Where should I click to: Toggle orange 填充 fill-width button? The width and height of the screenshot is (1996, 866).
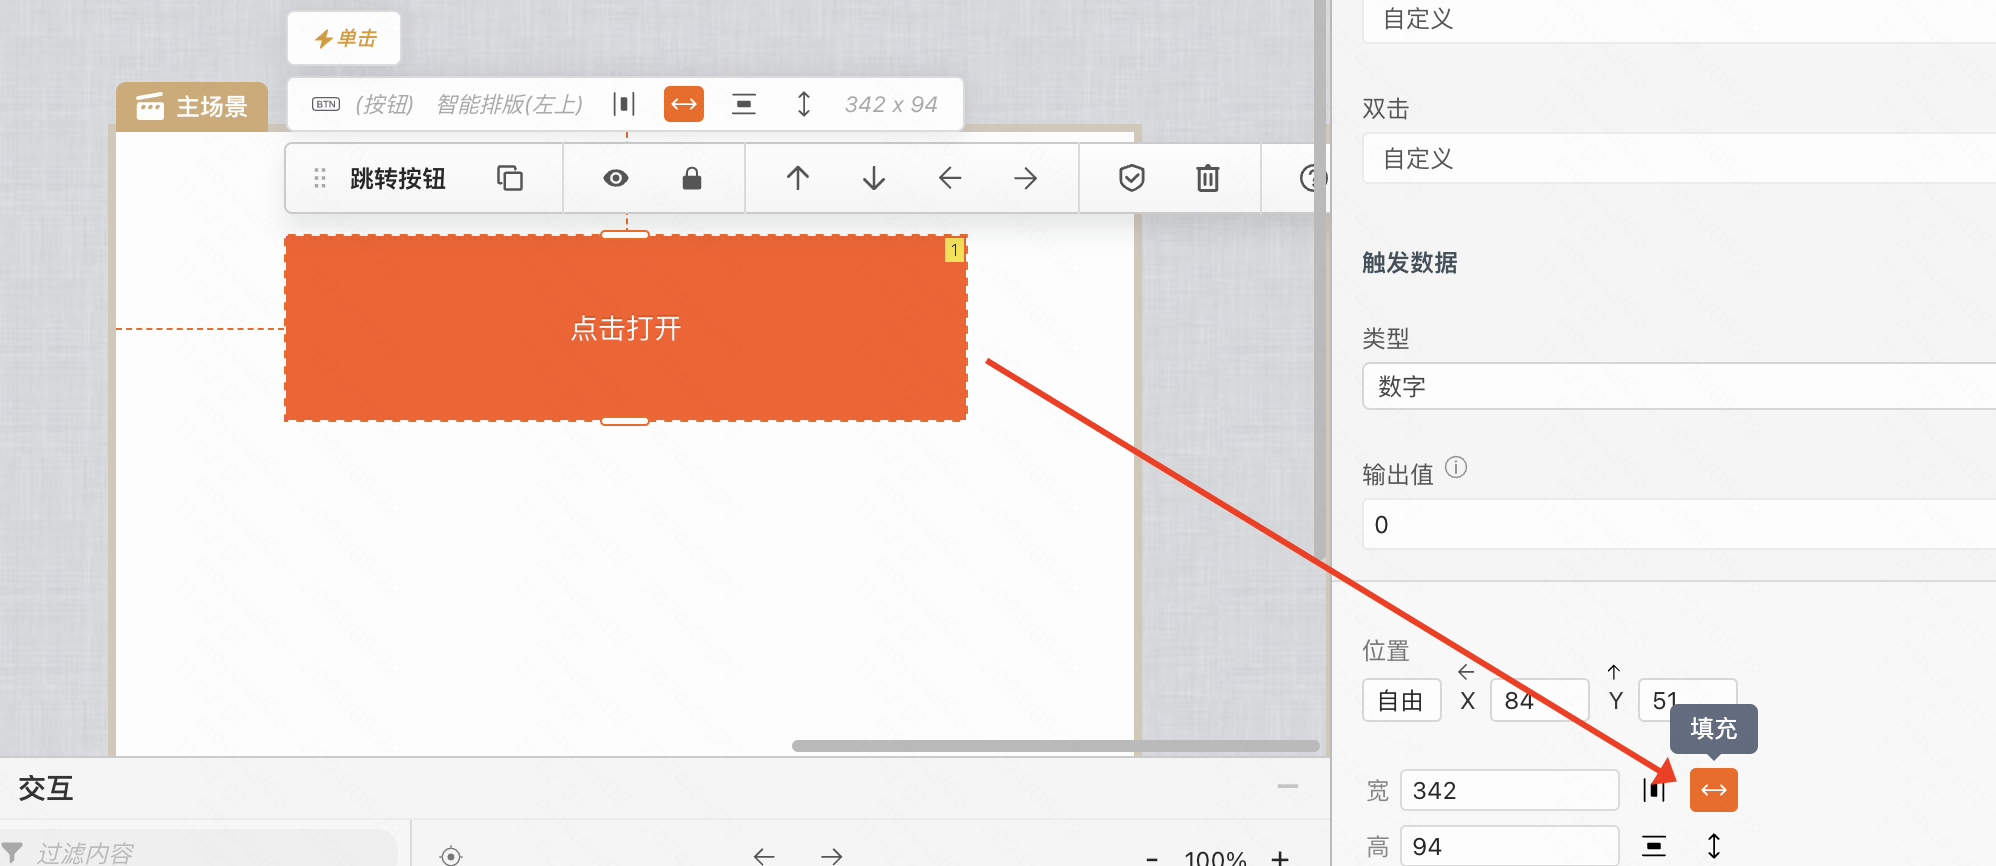1714,790
